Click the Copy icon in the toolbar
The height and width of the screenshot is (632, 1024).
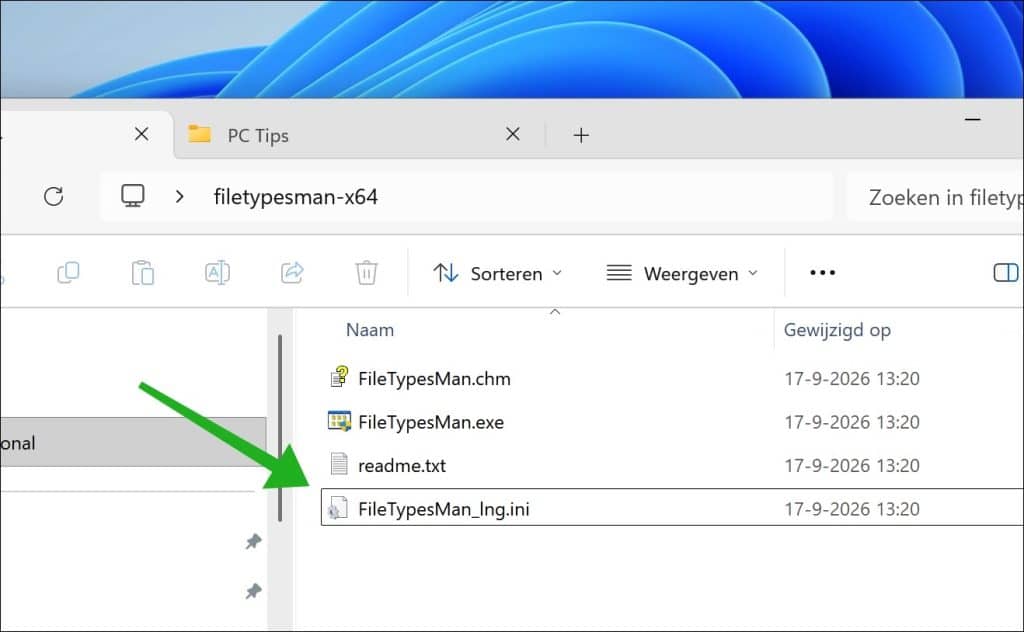pos(69,272)
